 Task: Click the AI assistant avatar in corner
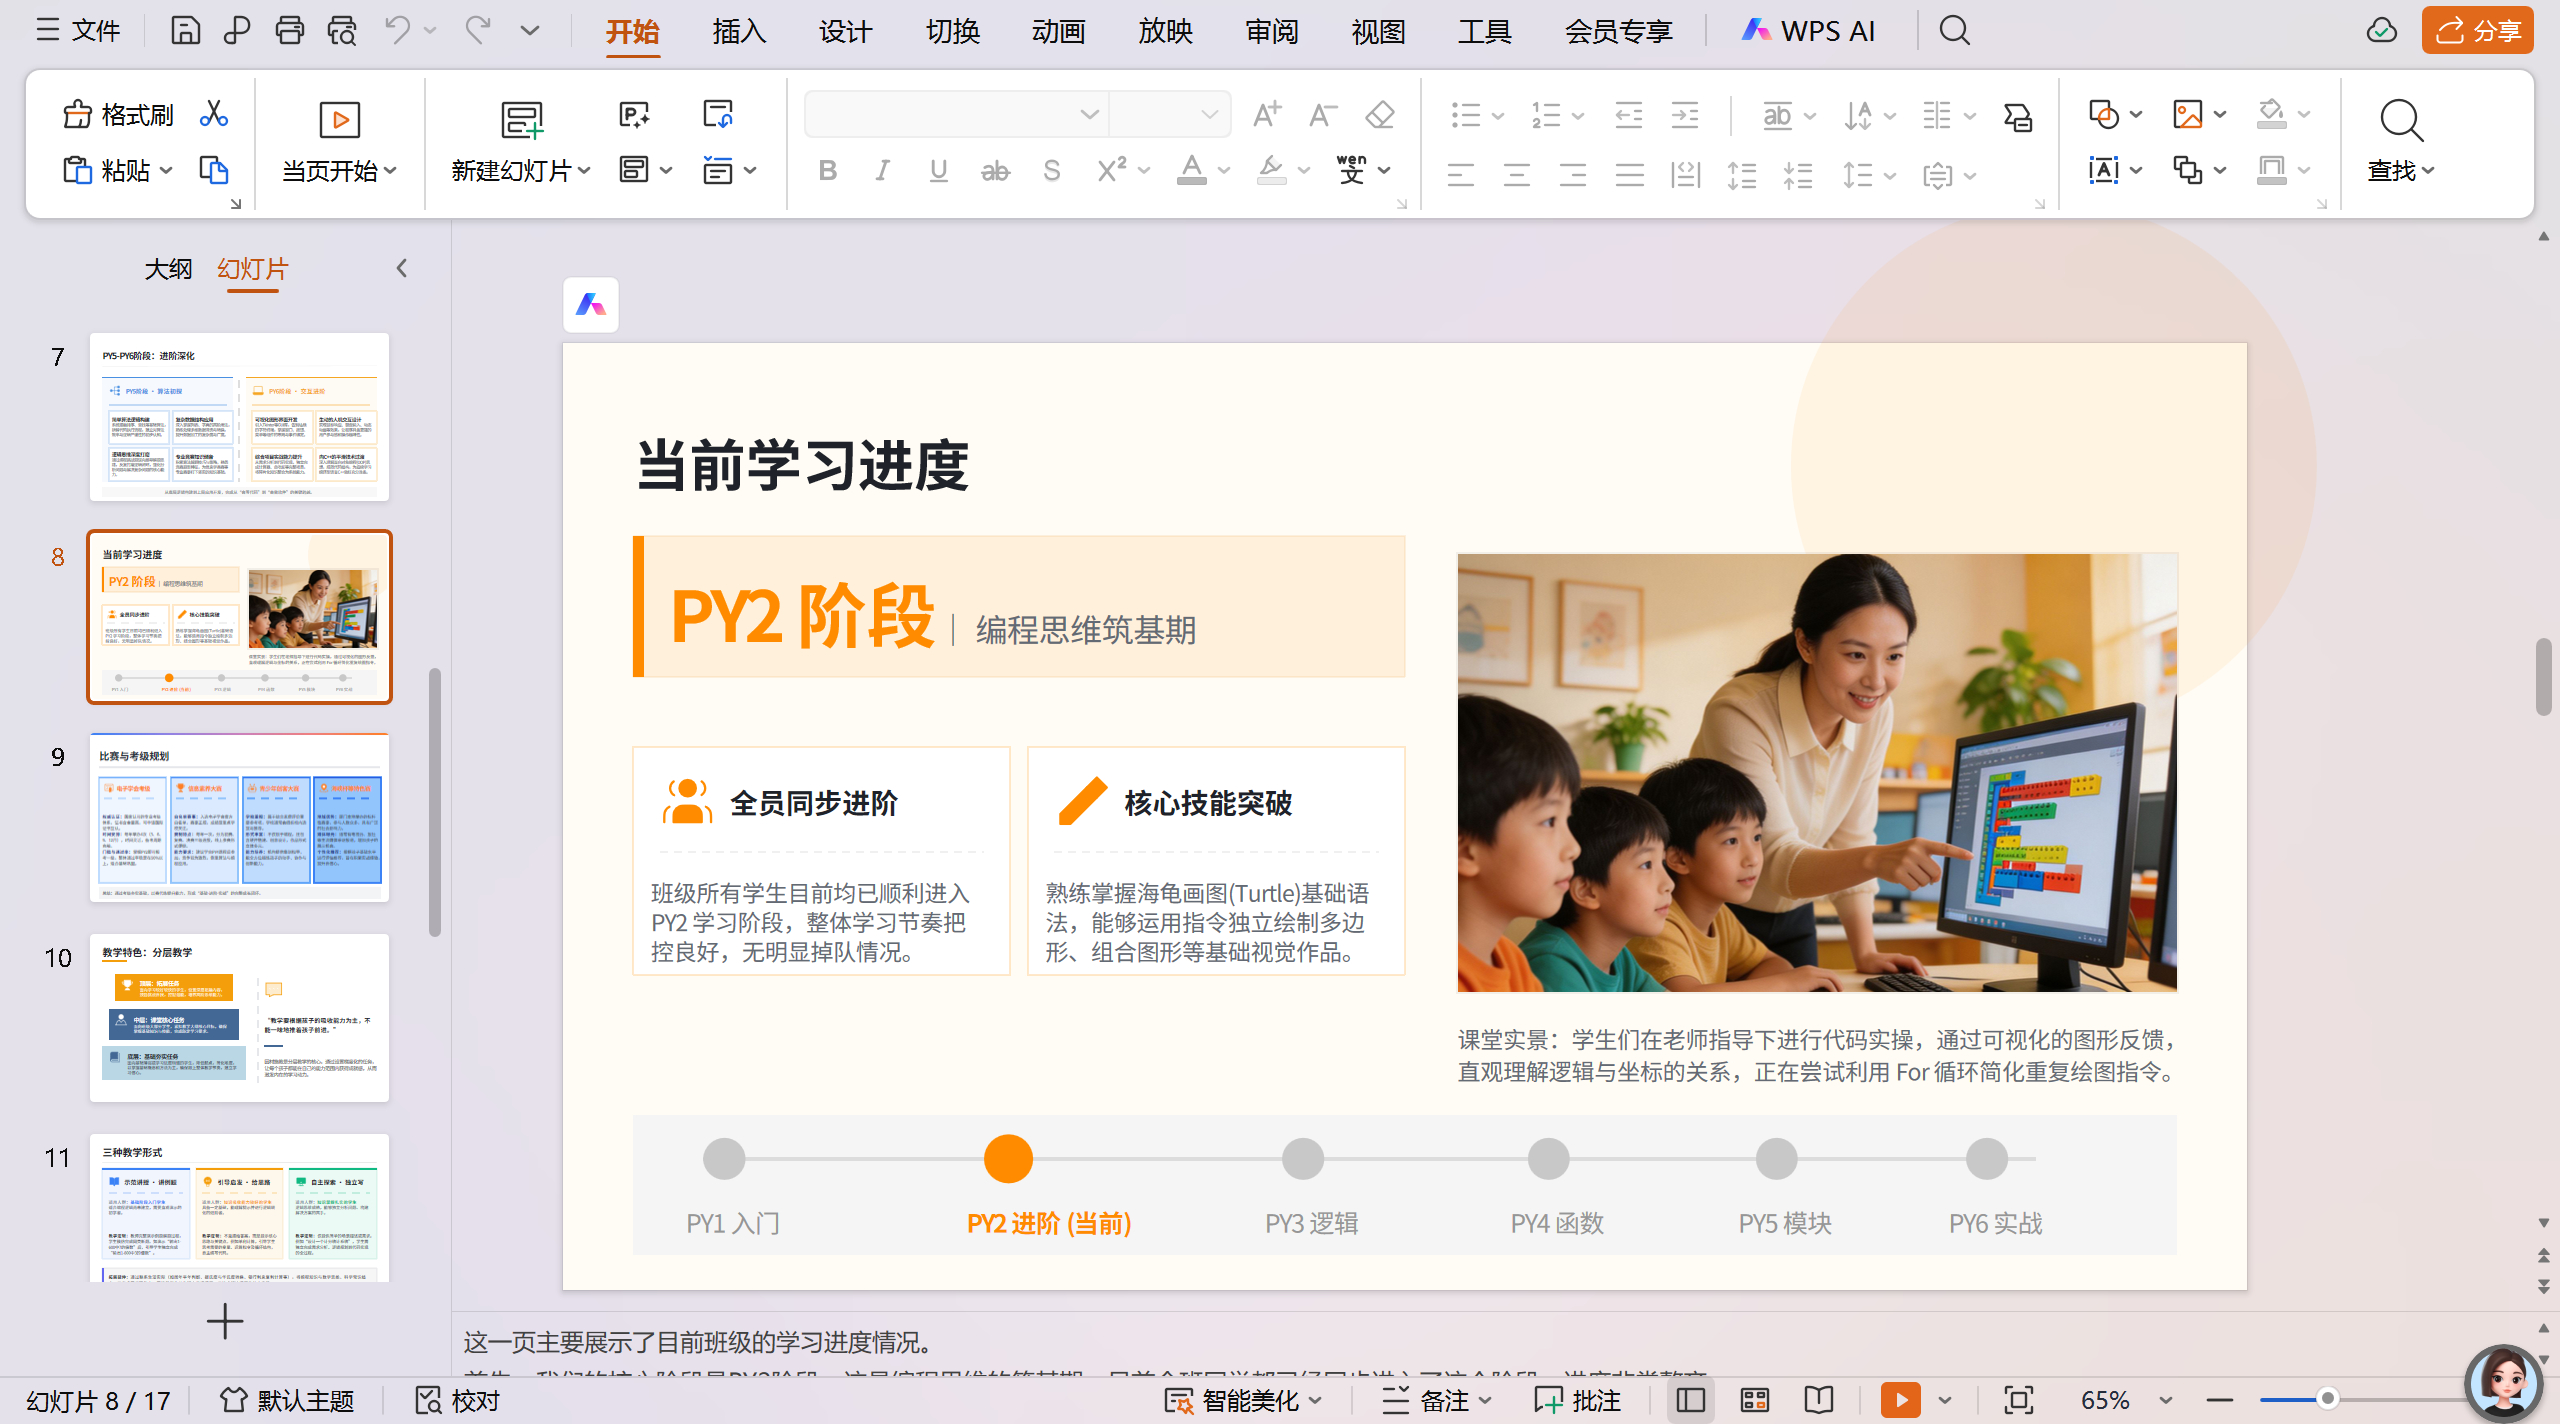[2503, 1383]
